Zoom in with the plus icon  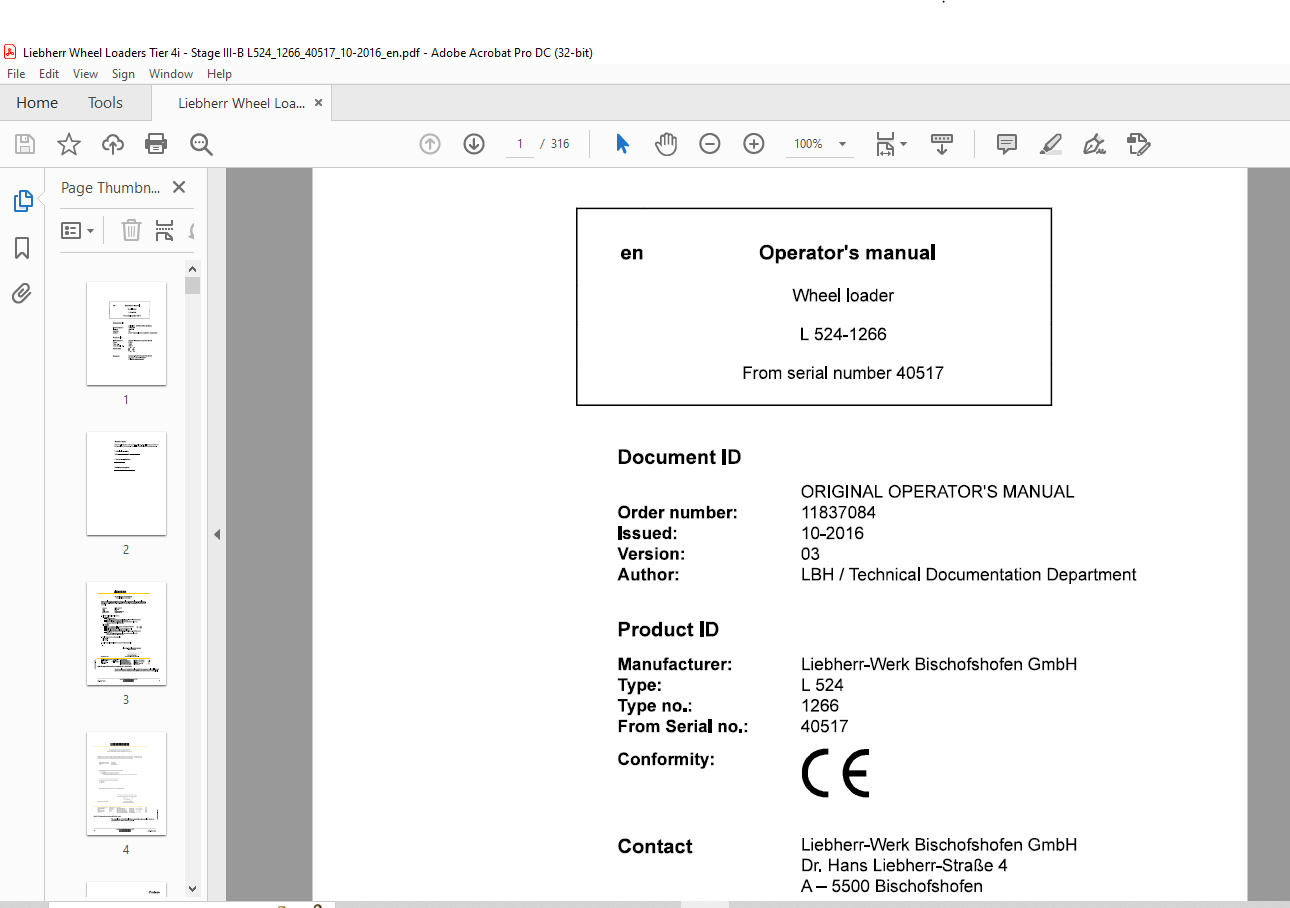(754, 144)
